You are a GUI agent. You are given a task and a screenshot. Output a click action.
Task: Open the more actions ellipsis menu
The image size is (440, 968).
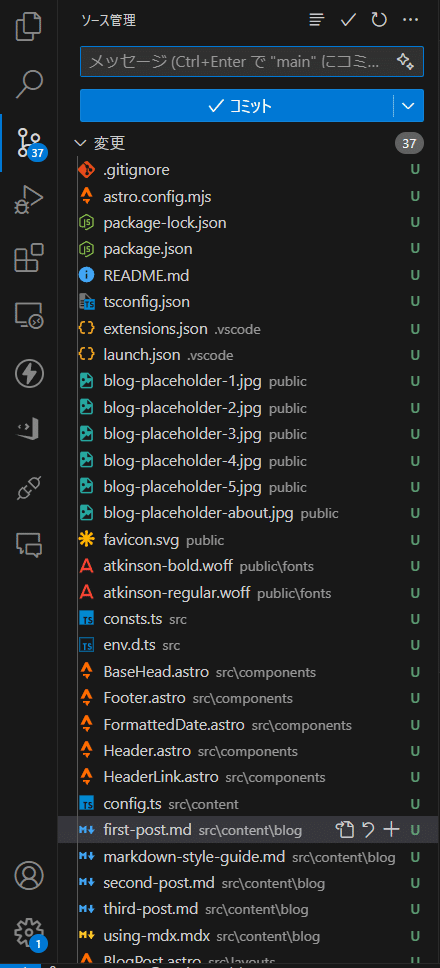tap(410, 20)
